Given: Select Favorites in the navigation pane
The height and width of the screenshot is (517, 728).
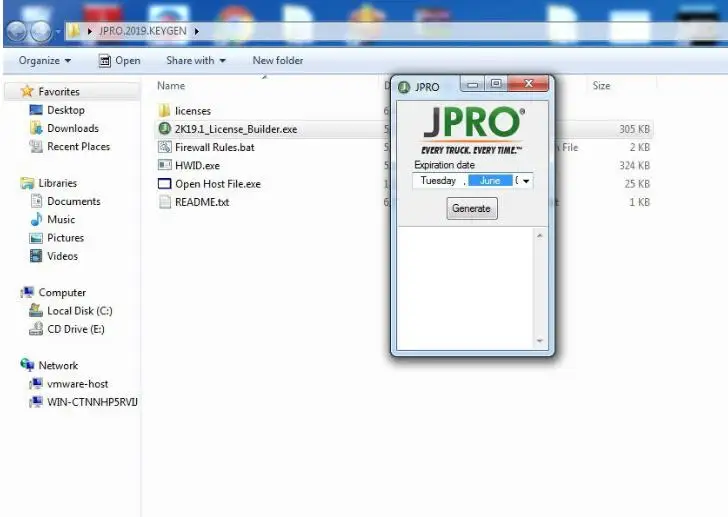Looking at the screenshot, I should pyautogui.click(x=59, y=91).
